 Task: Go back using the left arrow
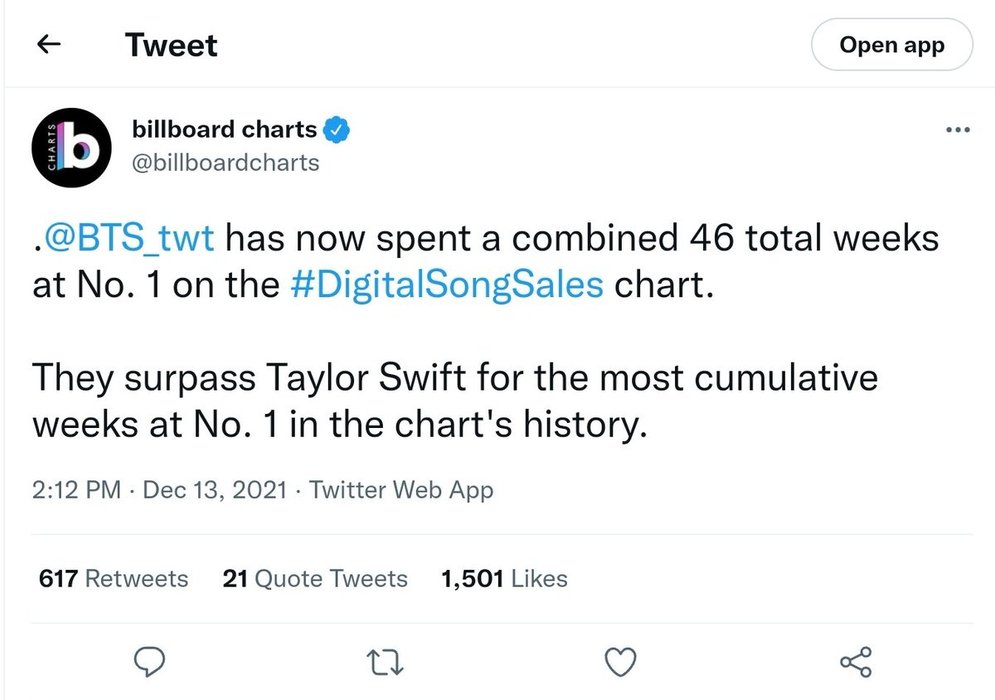[x=50, y=45]
